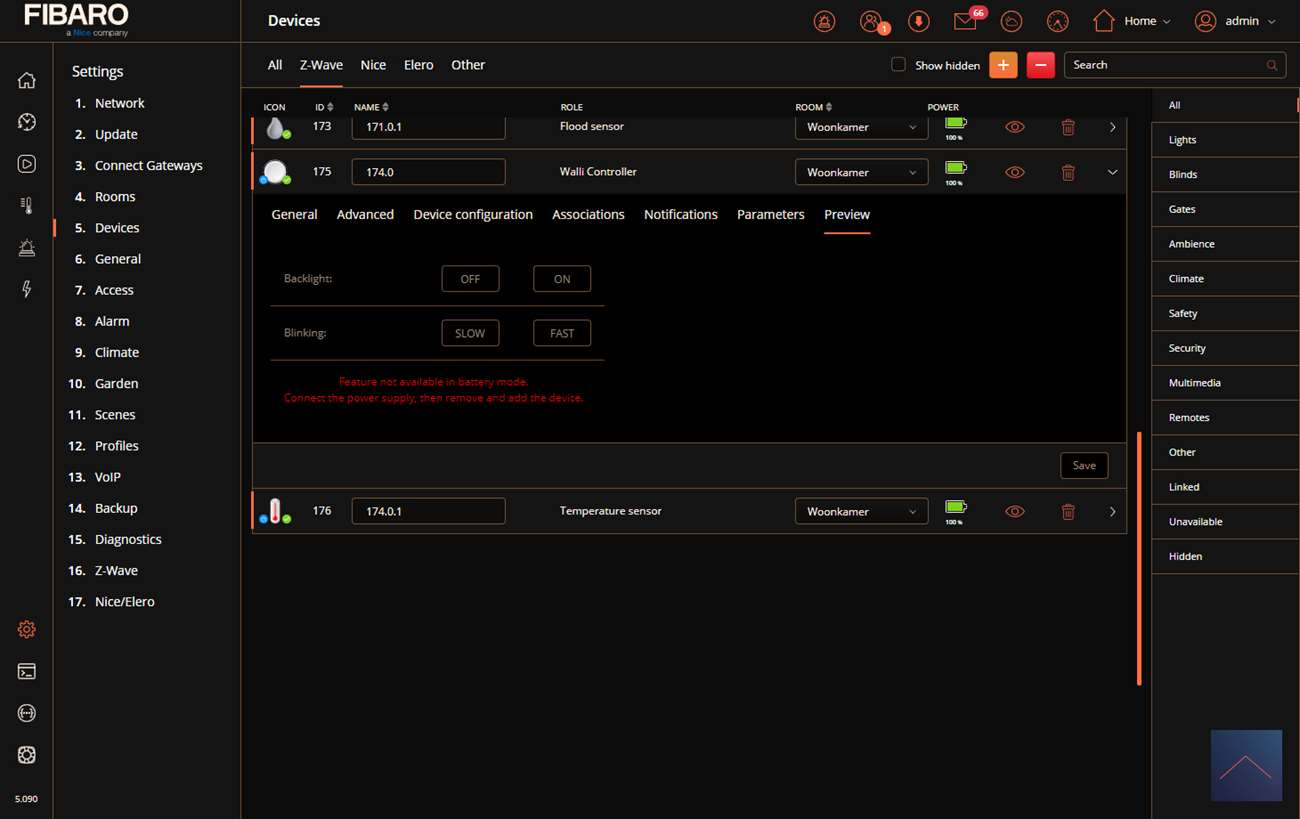Select the Nice device filter tab

coord(373,65)
